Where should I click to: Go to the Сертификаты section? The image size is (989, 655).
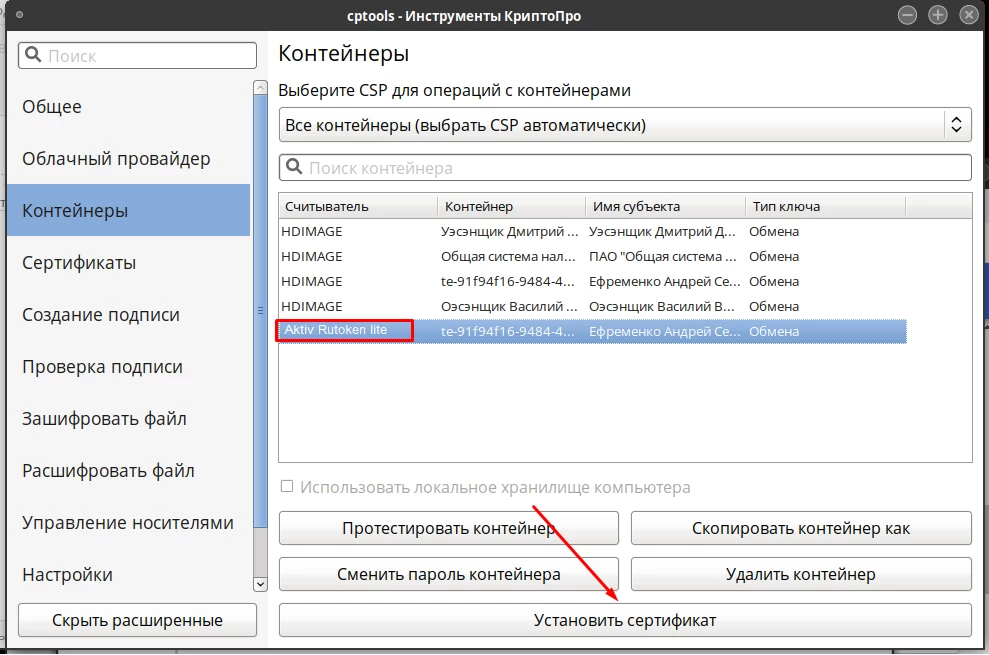[129, 263]
